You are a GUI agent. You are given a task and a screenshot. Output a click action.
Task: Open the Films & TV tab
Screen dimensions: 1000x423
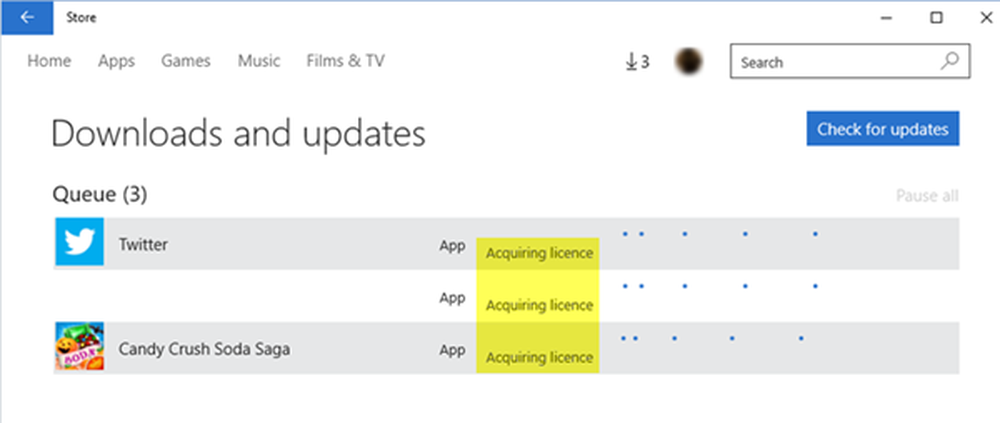(345, 61)
